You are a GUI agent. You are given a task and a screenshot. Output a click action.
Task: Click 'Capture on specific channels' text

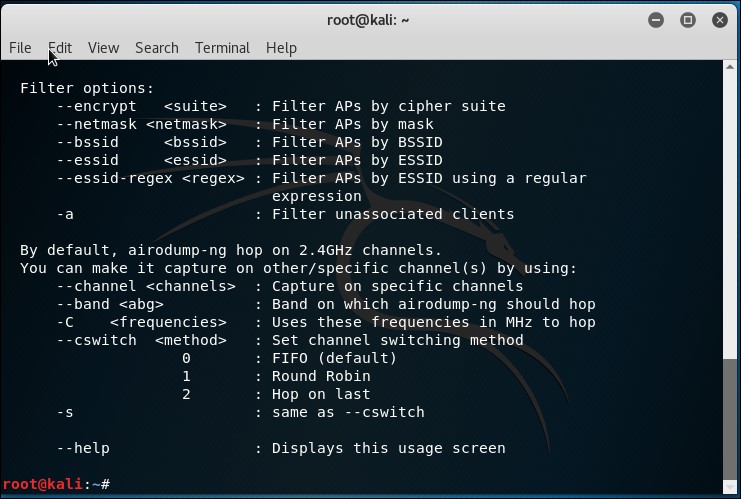(397, 286)
